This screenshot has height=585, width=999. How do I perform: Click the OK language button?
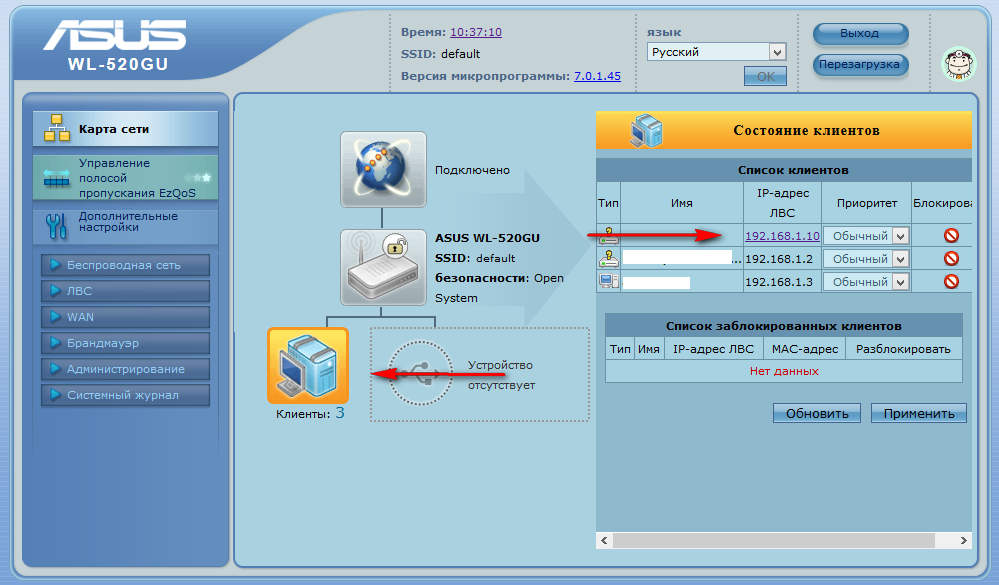pos(765,76)
